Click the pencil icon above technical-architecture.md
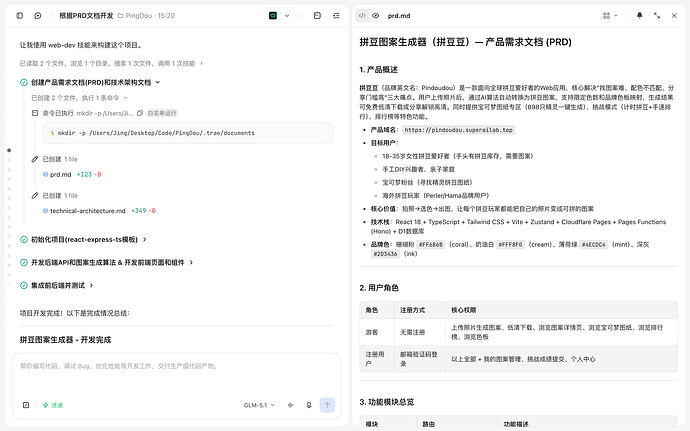The height and width of the screenshot is (431, 690). (35, 195)
